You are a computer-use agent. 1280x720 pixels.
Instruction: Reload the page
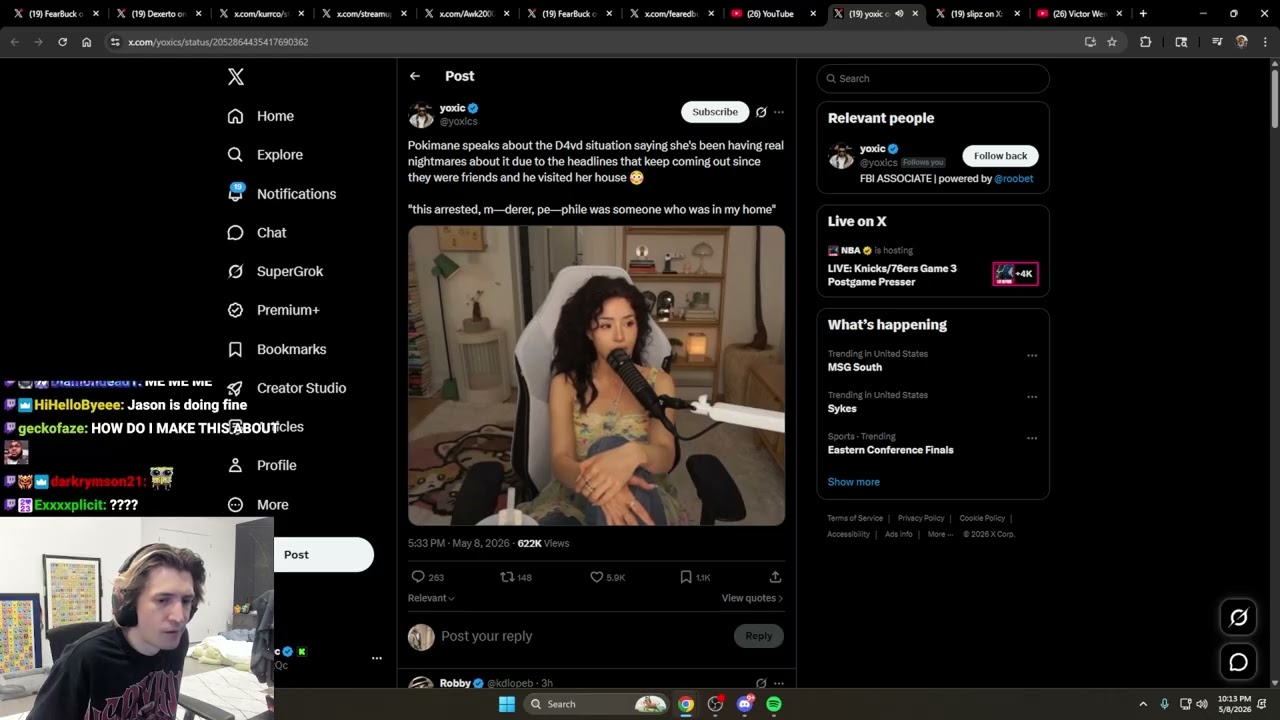tap(62, 42)
